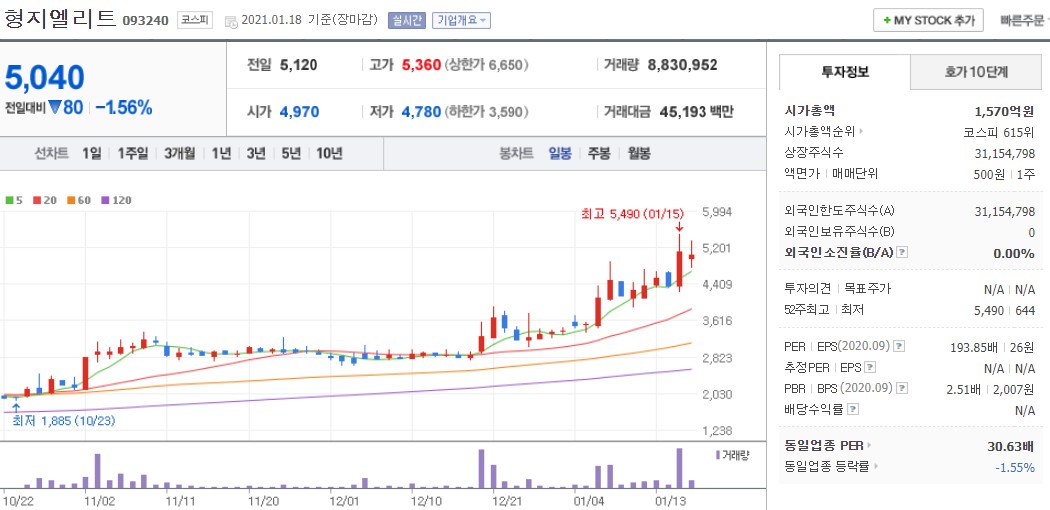Click the -1.56% change rate
This screenshot has height=510, width=1050.
[124, 107]
